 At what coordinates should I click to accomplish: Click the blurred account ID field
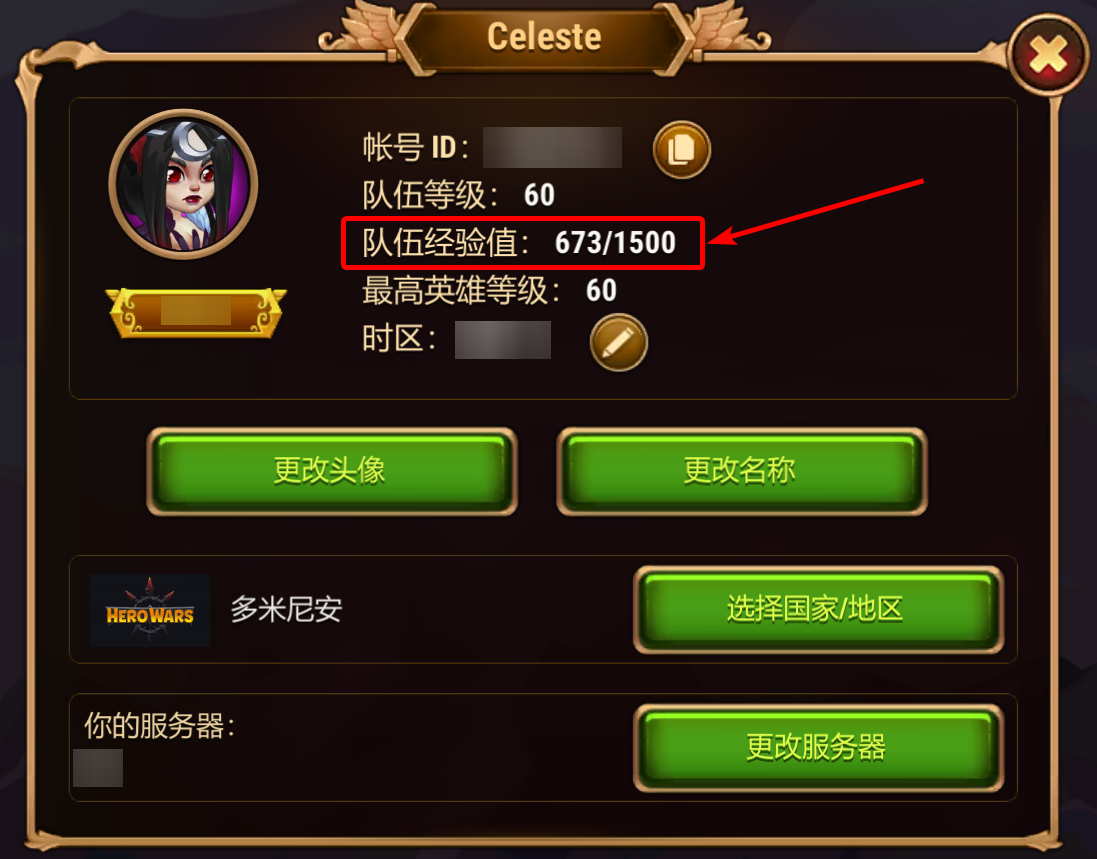[x=552, y=148]
